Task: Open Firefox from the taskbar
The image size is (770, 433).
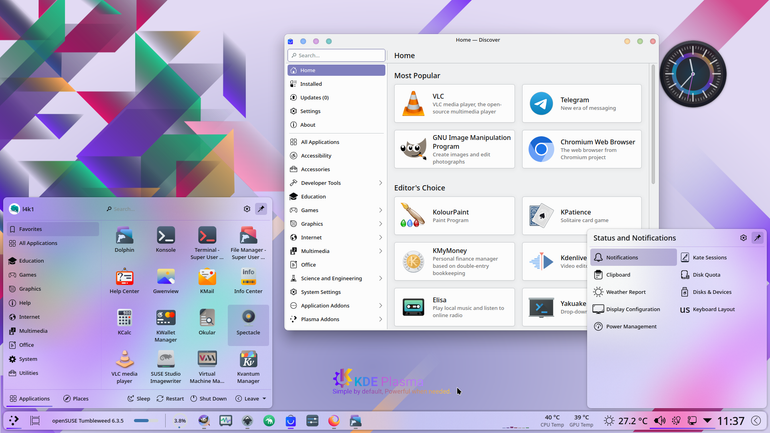Action: (334, 421)
